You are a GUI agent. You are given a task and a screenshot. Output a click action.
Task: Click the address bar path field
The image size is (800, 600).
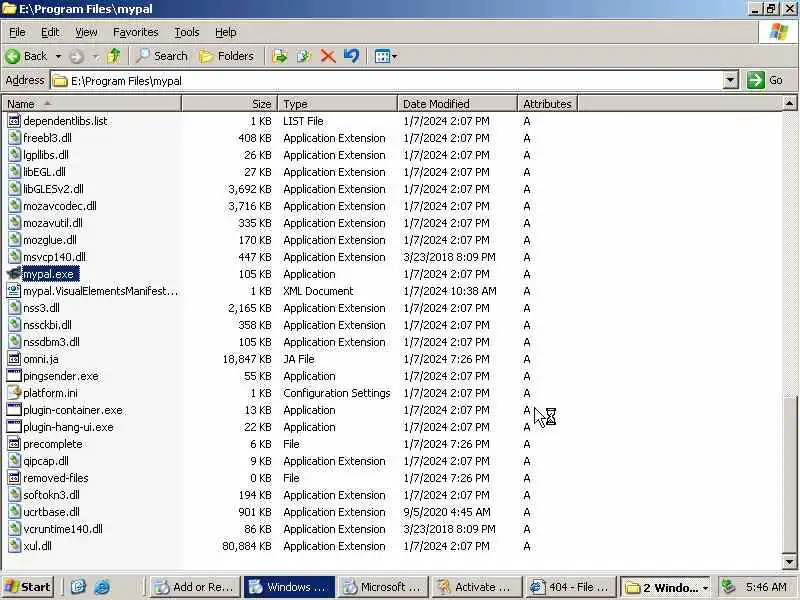click(x=387, y=81)
